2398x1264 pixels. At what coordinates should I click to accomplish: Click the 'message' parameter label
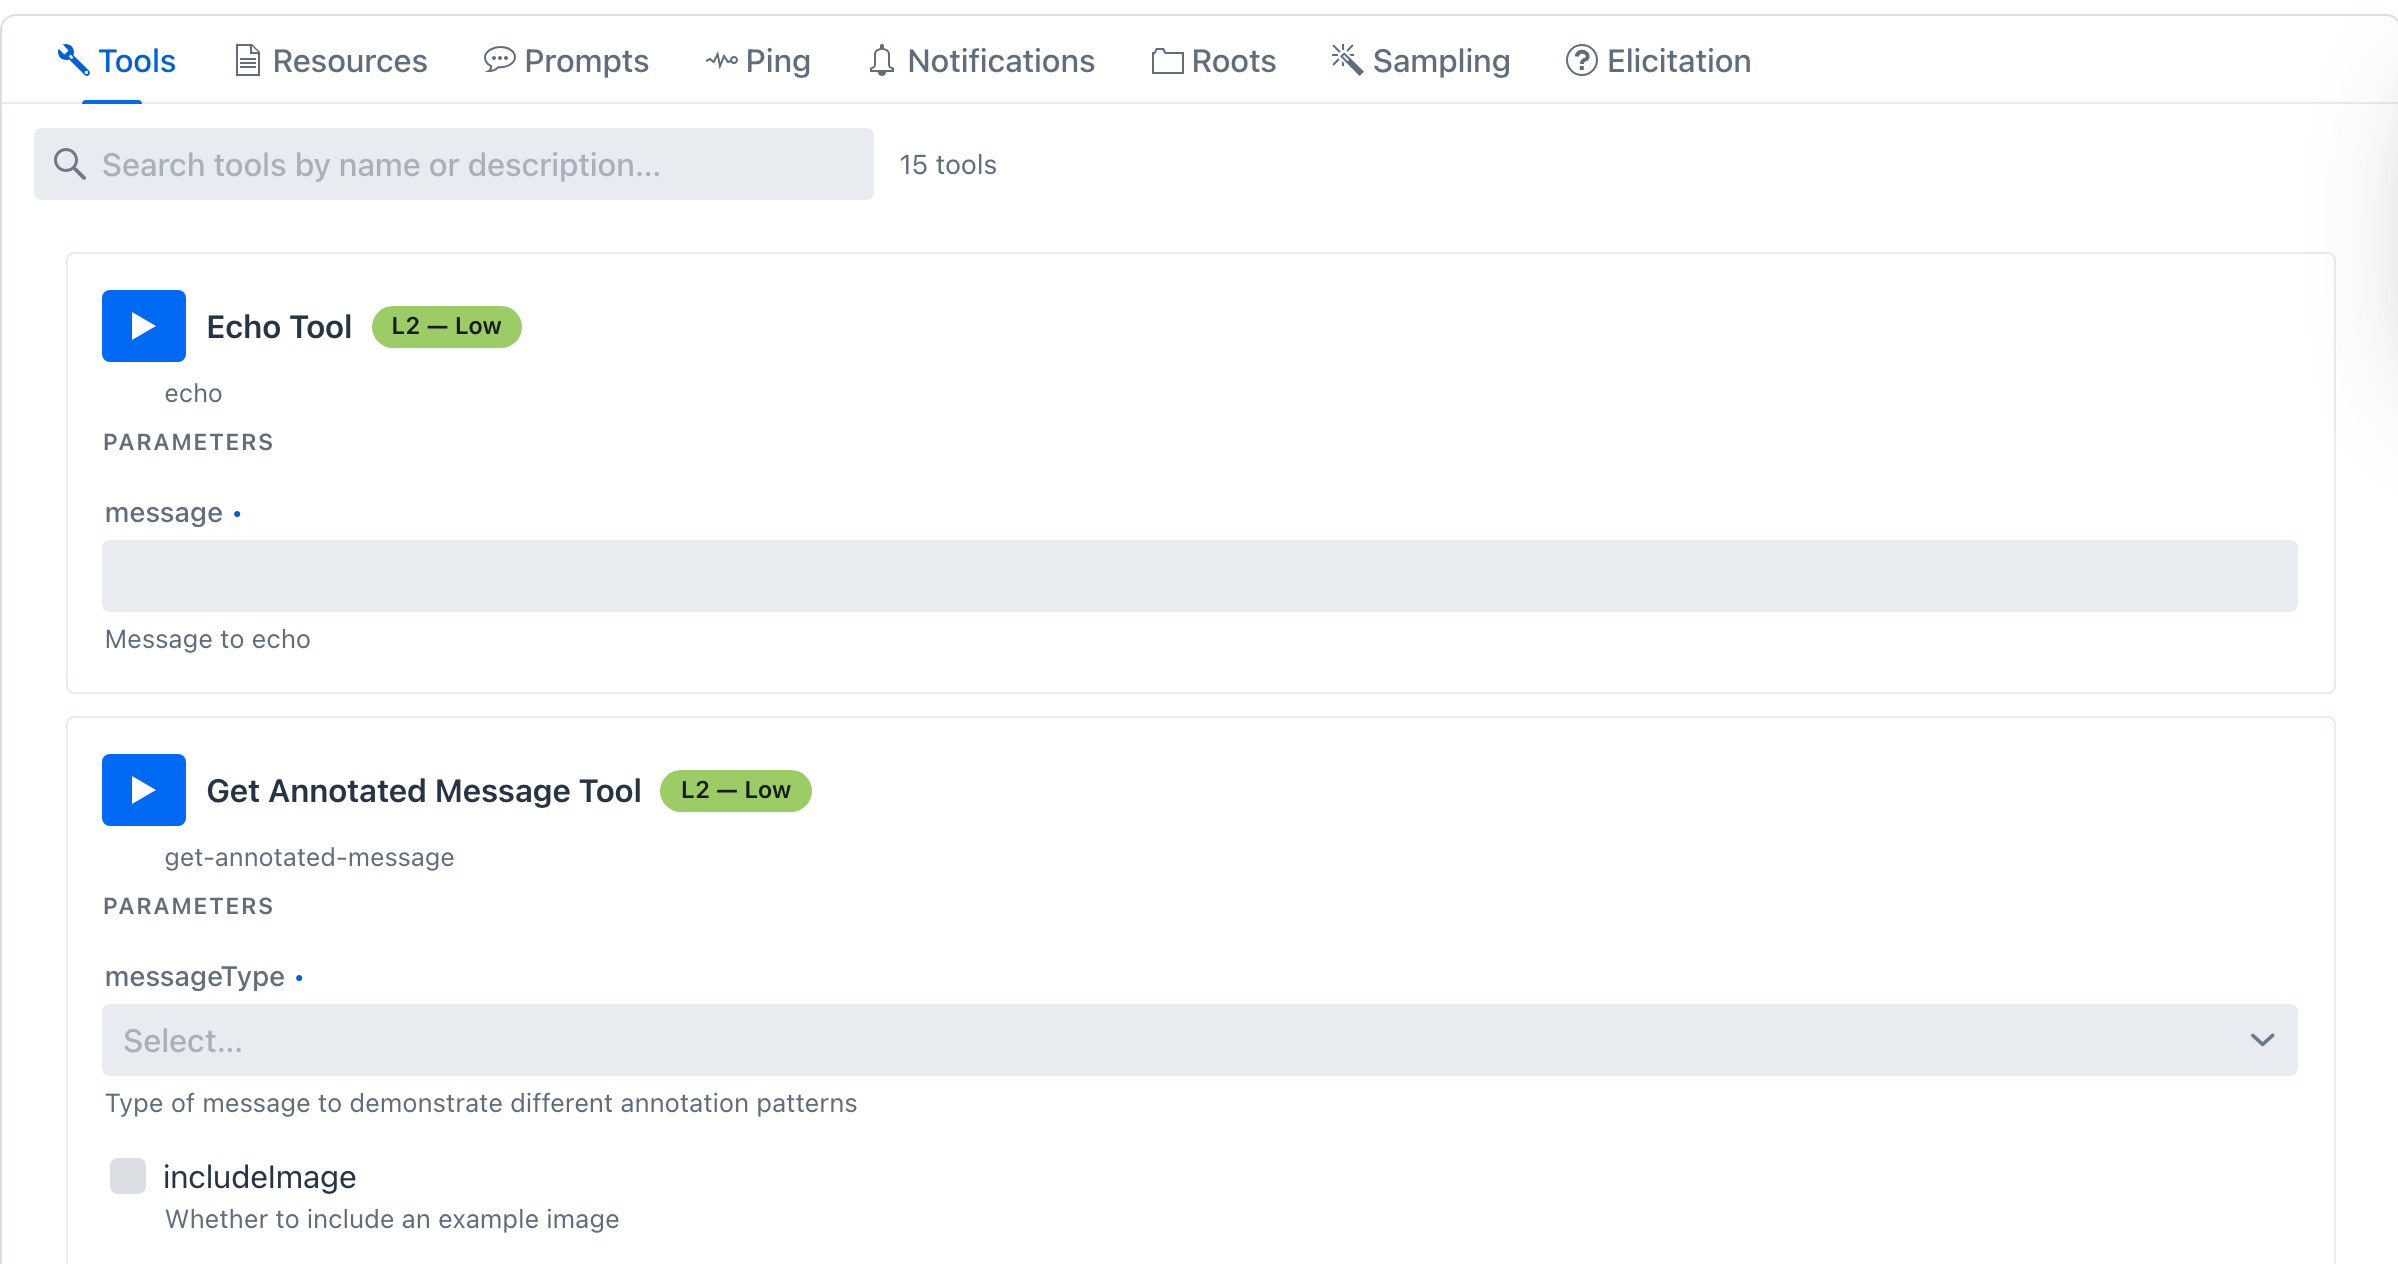[164, 513]
